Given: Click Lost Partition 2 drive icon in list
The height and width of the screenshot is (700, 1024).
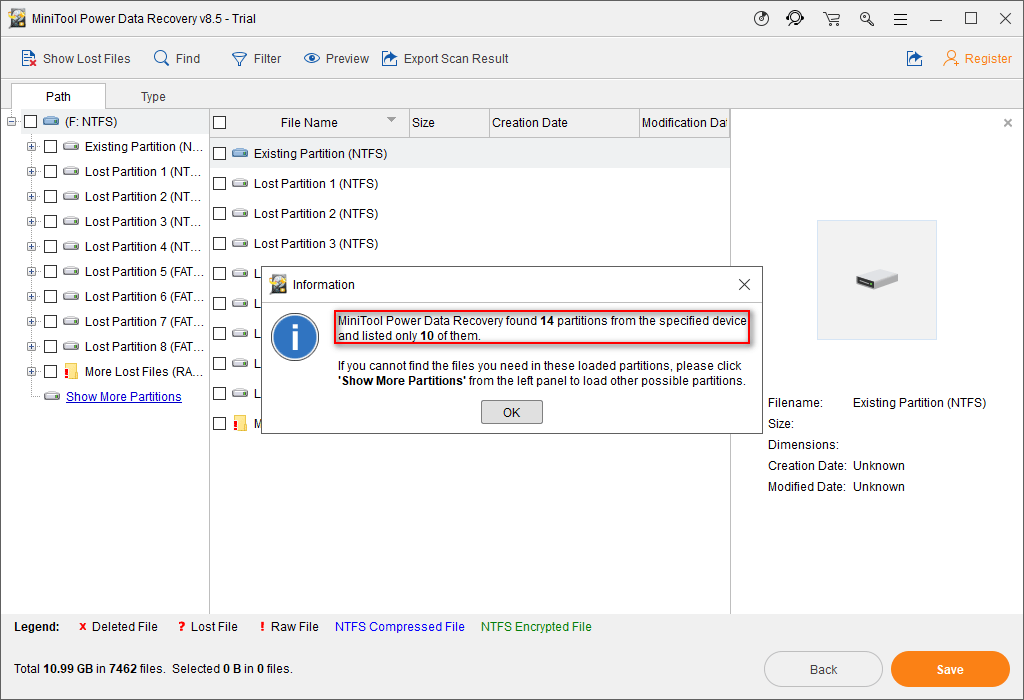Looking at the screenshot, I should click(x=240, y=213).
